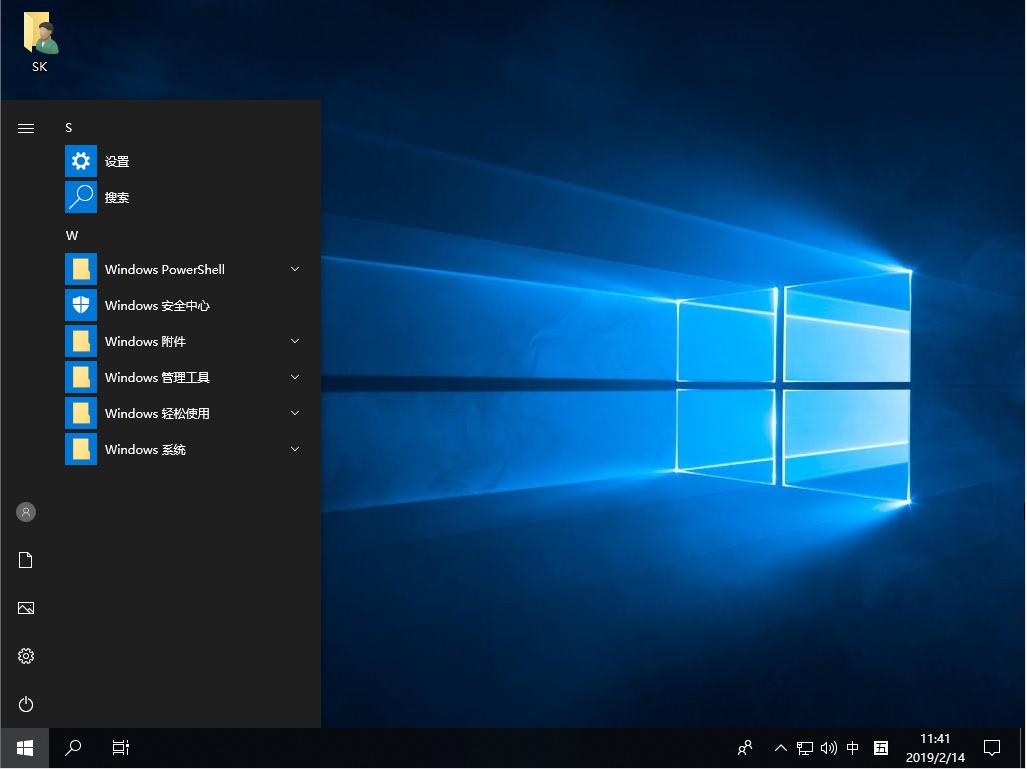Click the Start button on the taskbar
Viewport: 1027px width, 769px height.
pos(23,748)
